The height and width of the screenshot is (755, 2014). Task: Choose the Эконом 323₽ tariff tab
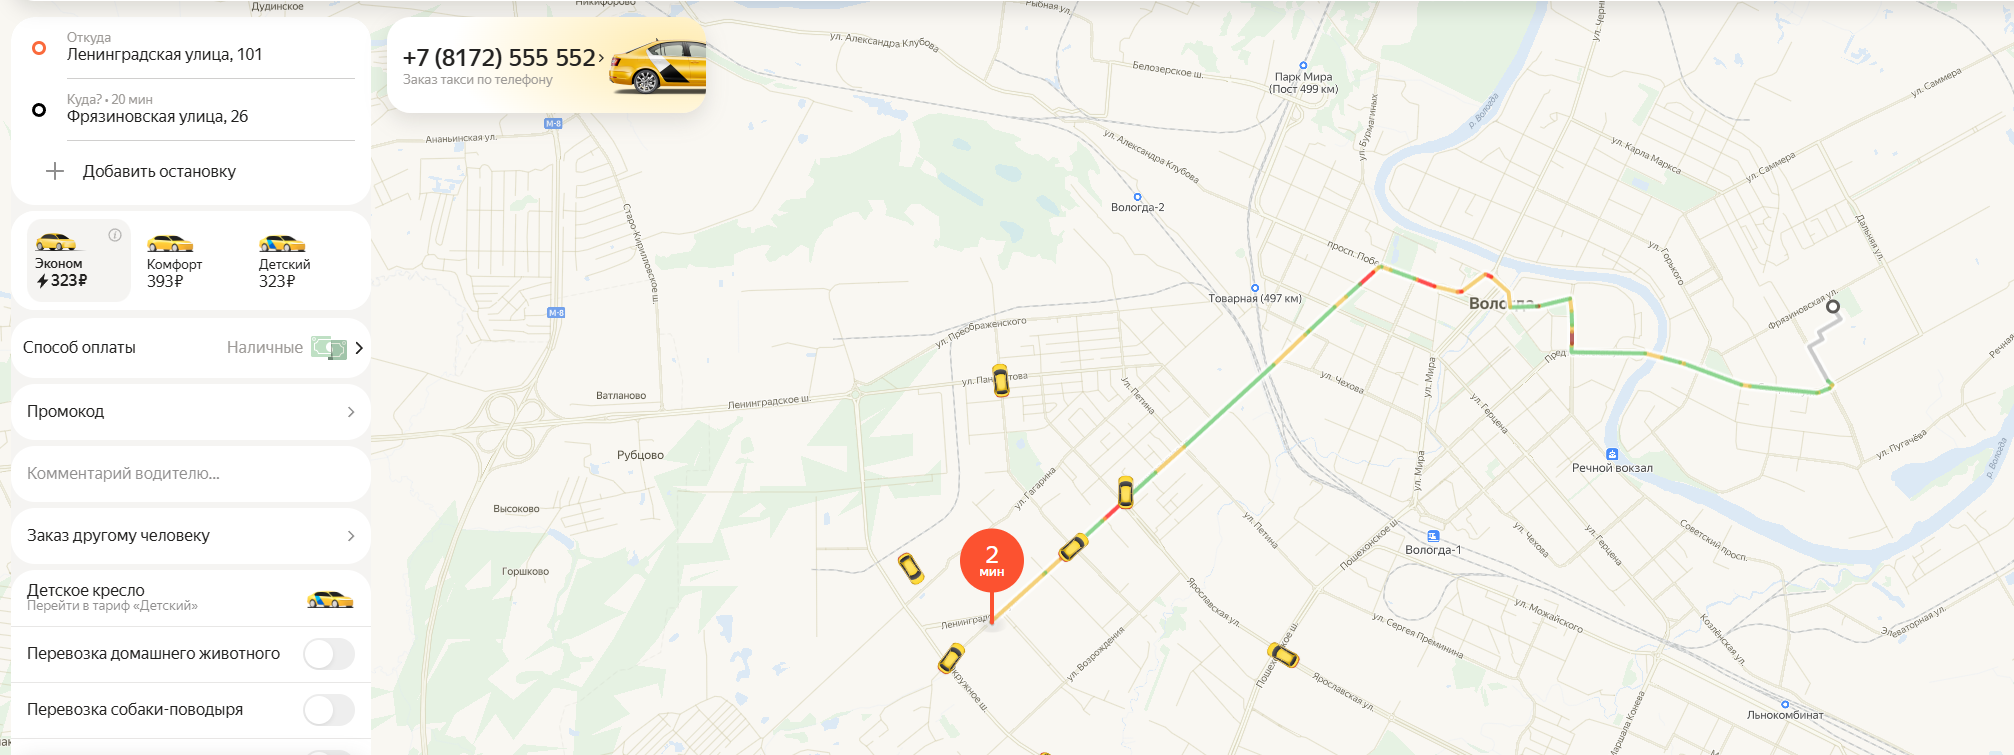click(x=79, y=260)
